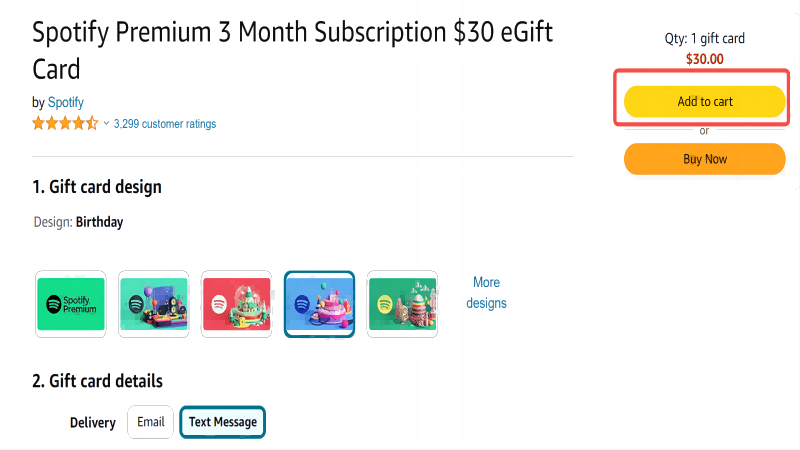Expand the rating breakdown chevron
This screenshot has width=800, height=450.
106,124
